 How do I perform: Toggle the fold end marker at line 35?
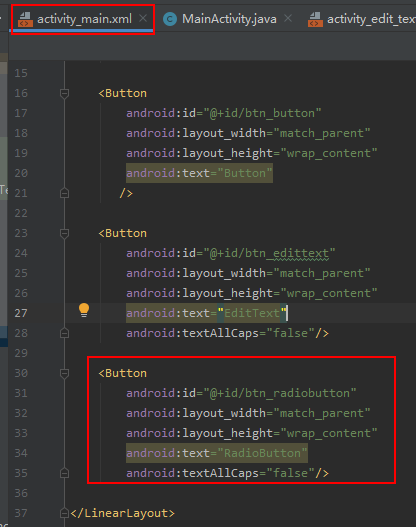65,473
